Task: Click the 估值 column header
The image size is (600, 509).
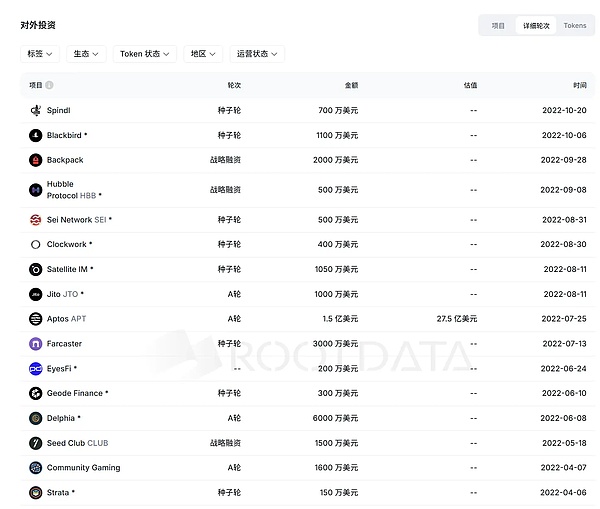Action: click(x=470, y=85)
